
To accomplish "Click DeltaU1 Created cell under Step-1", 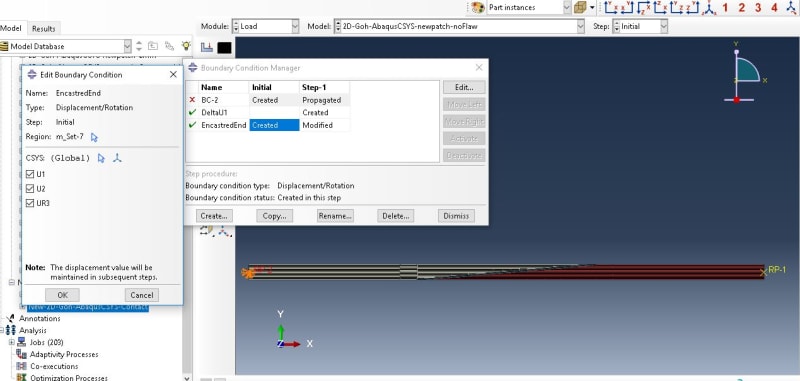I will [x=324, y=112].
